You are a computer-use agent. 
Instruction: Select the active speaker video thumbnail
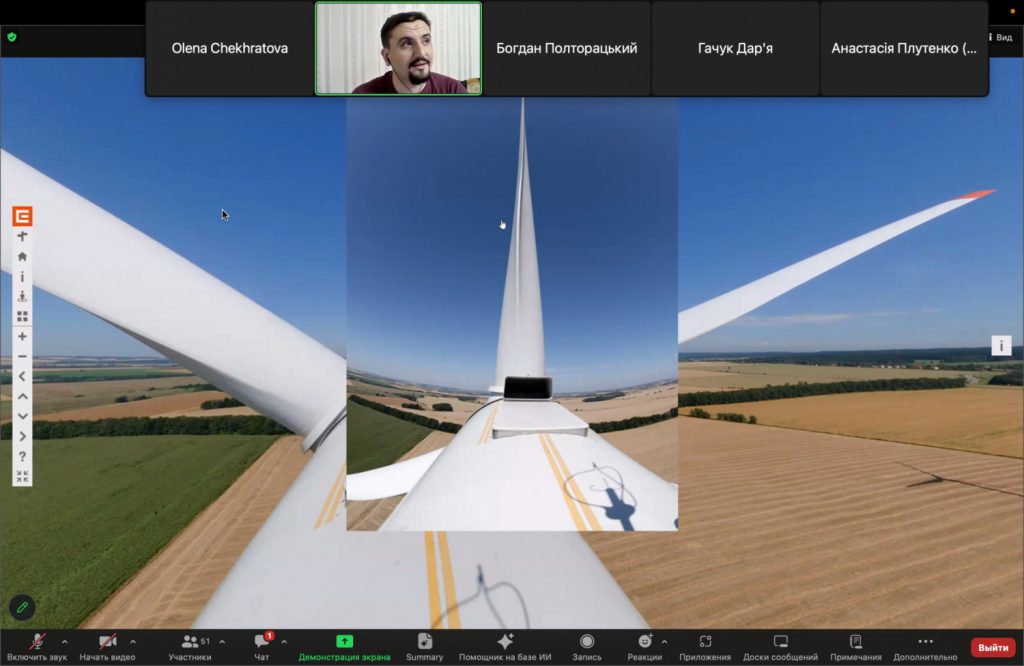pyautogui.click(x=398, y=48)
